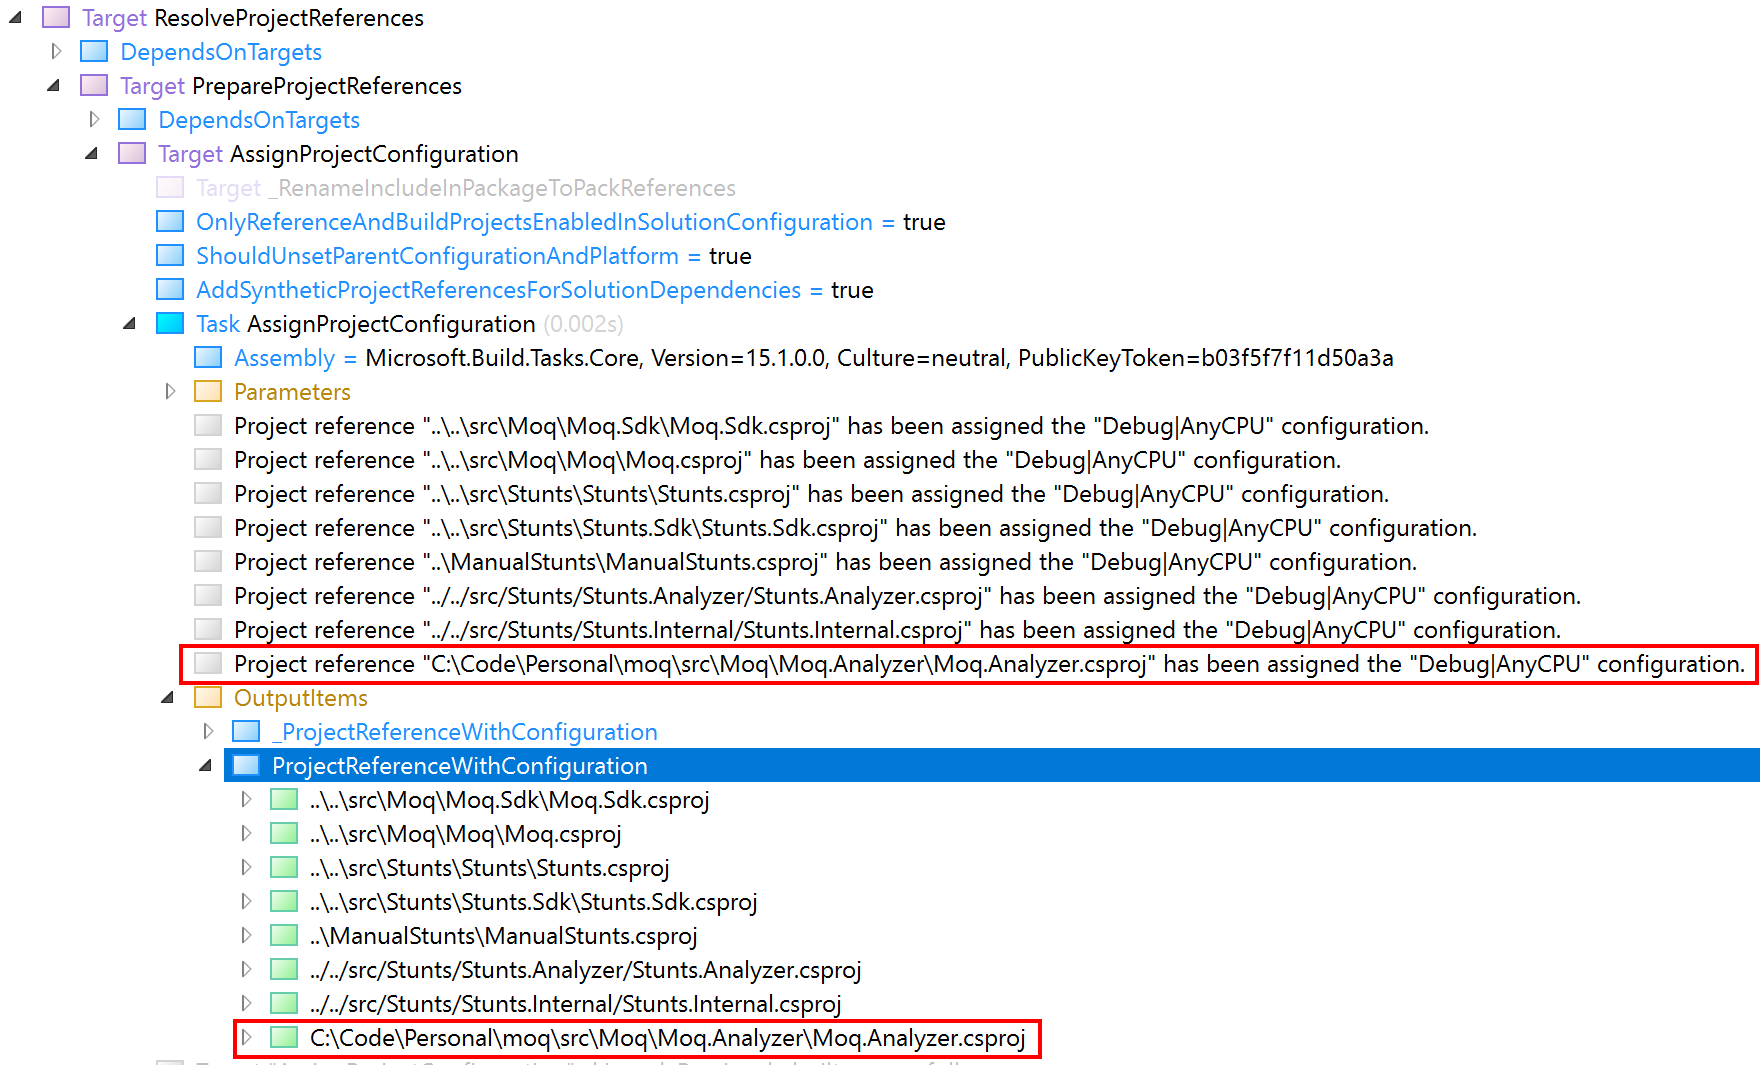Screen dimensions: 1760x1065
Task: Click the cyan Task AssignProjectConfiguration icon
Action: 170,323
